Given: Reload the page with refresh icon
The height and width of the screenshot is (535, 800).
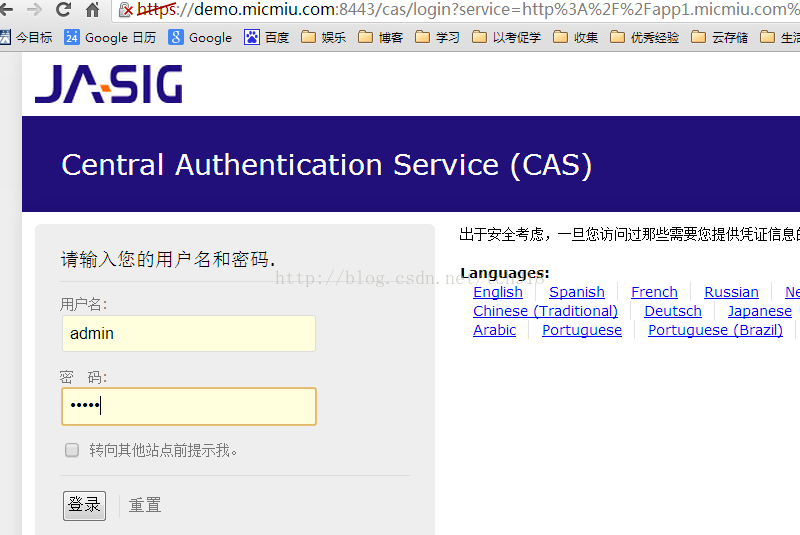Looking at the screenshot, I should click(x=63, y=9).
